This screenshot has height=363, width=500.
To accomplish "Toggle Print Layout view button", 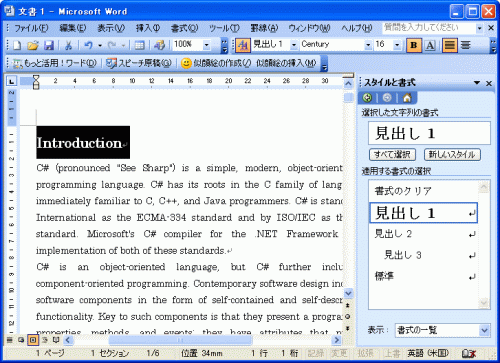I will (33, 340).
